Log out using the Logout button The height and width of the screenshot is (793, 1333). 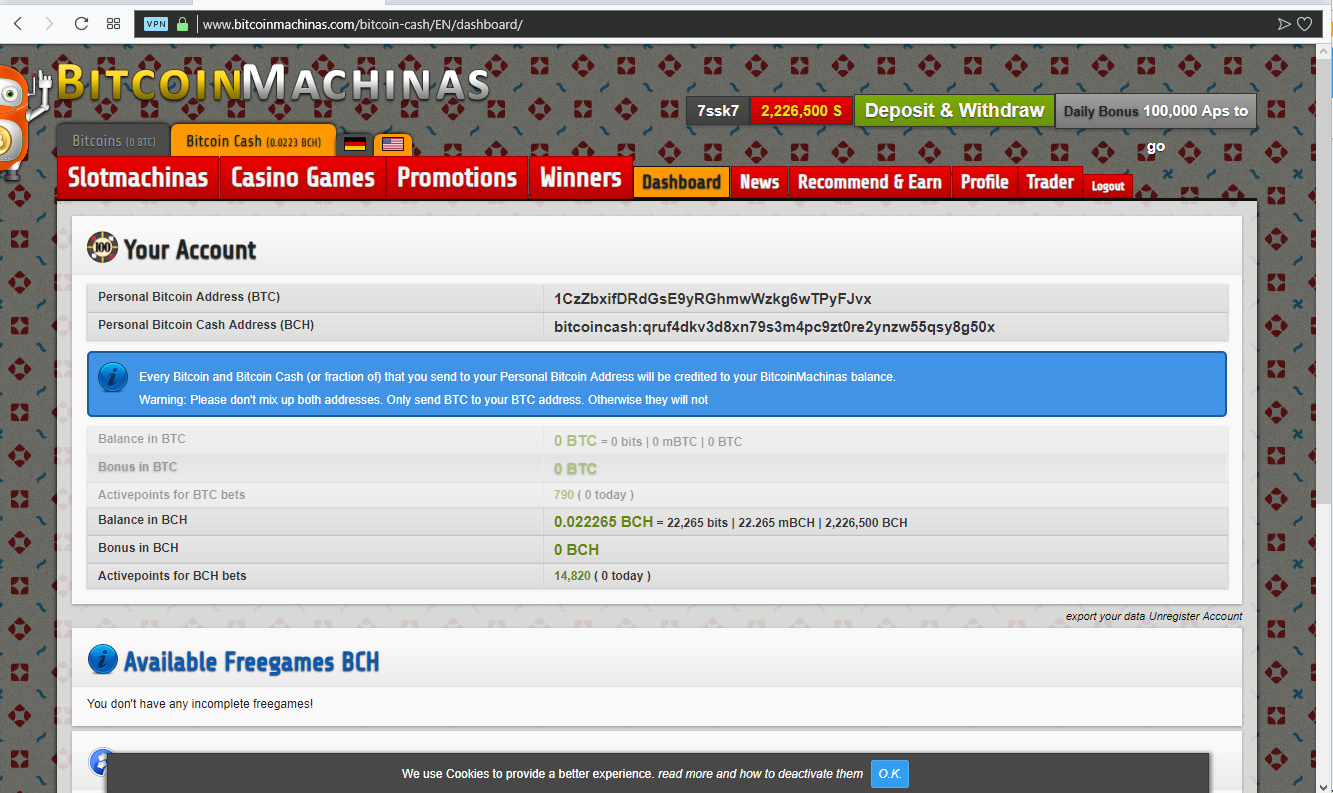click(x=1108, y=186)
